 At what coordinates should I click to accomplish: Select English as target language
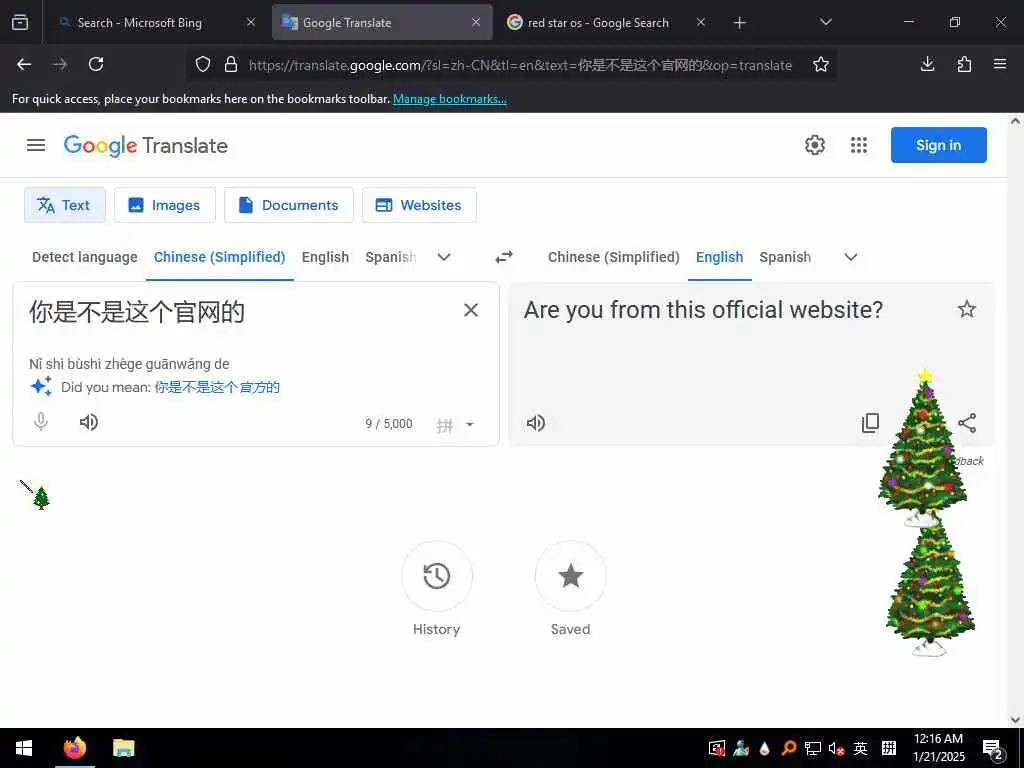[720, 257]
